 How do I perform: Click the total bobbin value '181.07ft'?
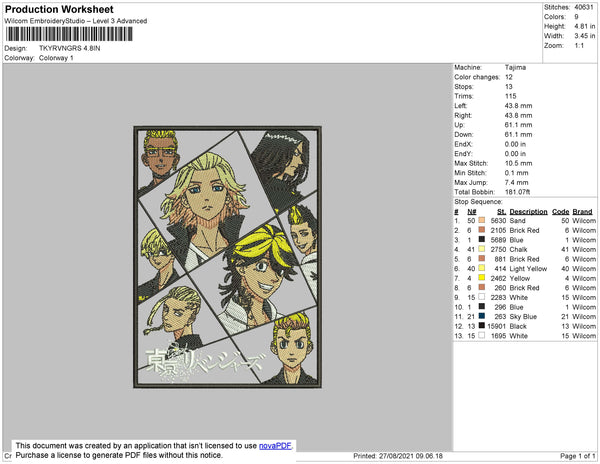tap(517, 192)
